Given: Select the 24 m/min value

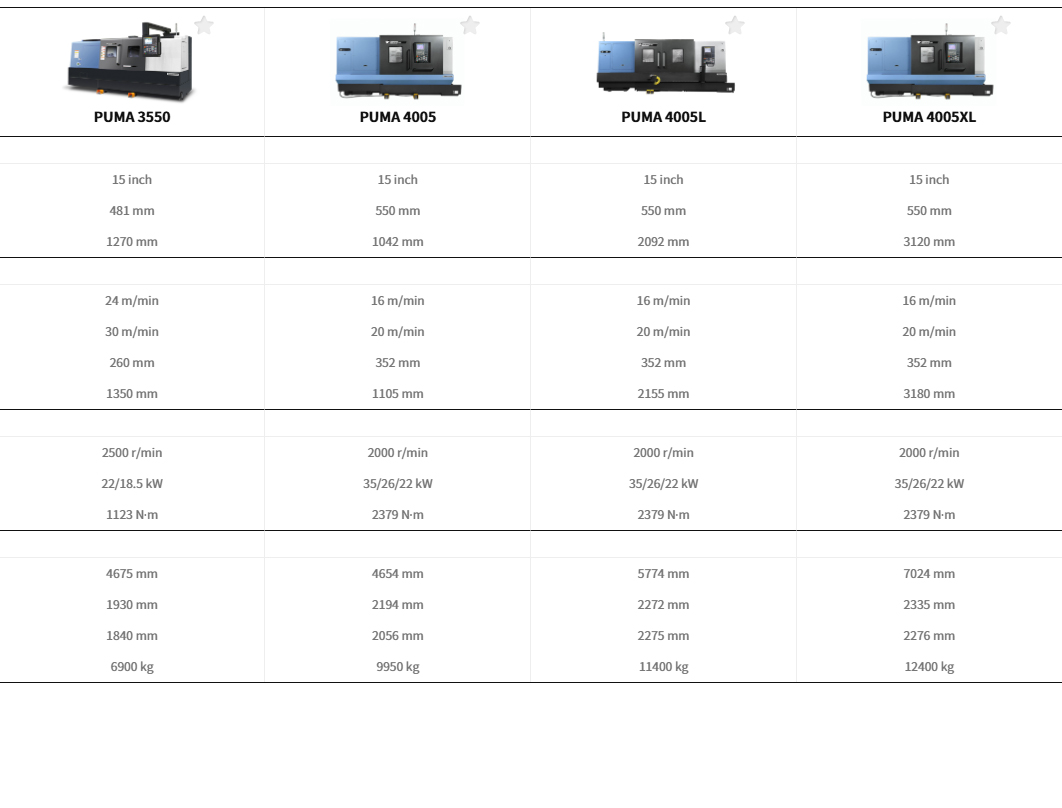Looking at the screenshot, I should pos(132,301).
